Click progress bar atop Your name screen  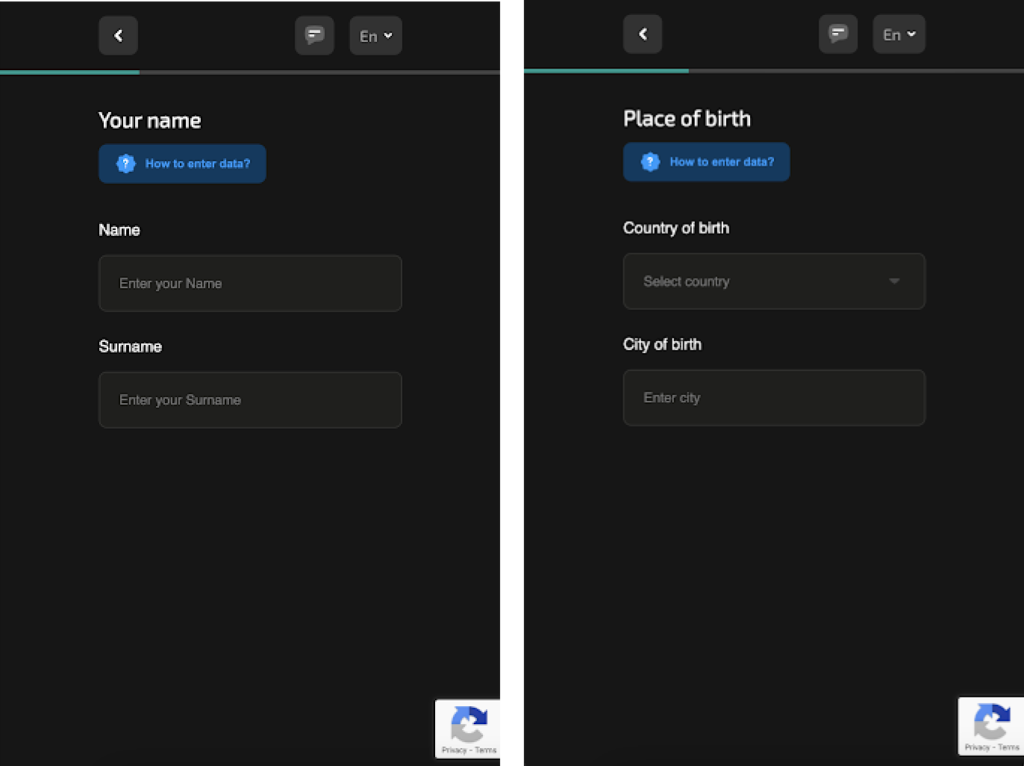250,72
